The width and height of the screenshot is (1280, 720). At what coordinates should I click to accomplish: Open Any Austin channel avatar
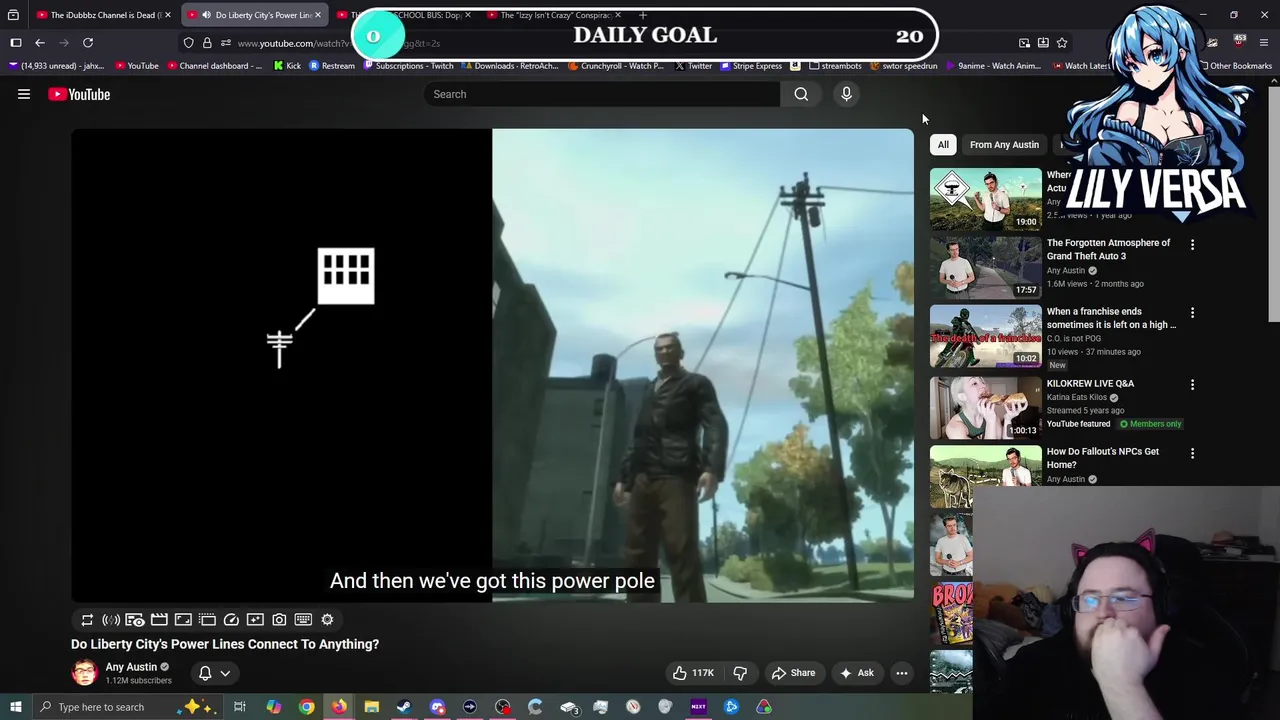pos(84,673)
